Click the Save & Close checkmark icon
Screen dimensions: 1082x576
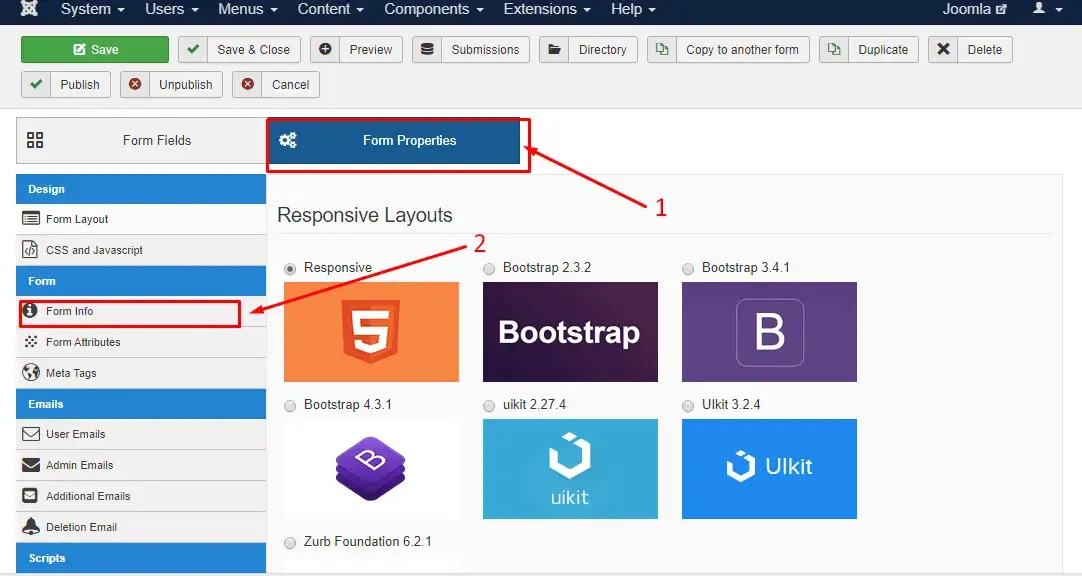193,49
